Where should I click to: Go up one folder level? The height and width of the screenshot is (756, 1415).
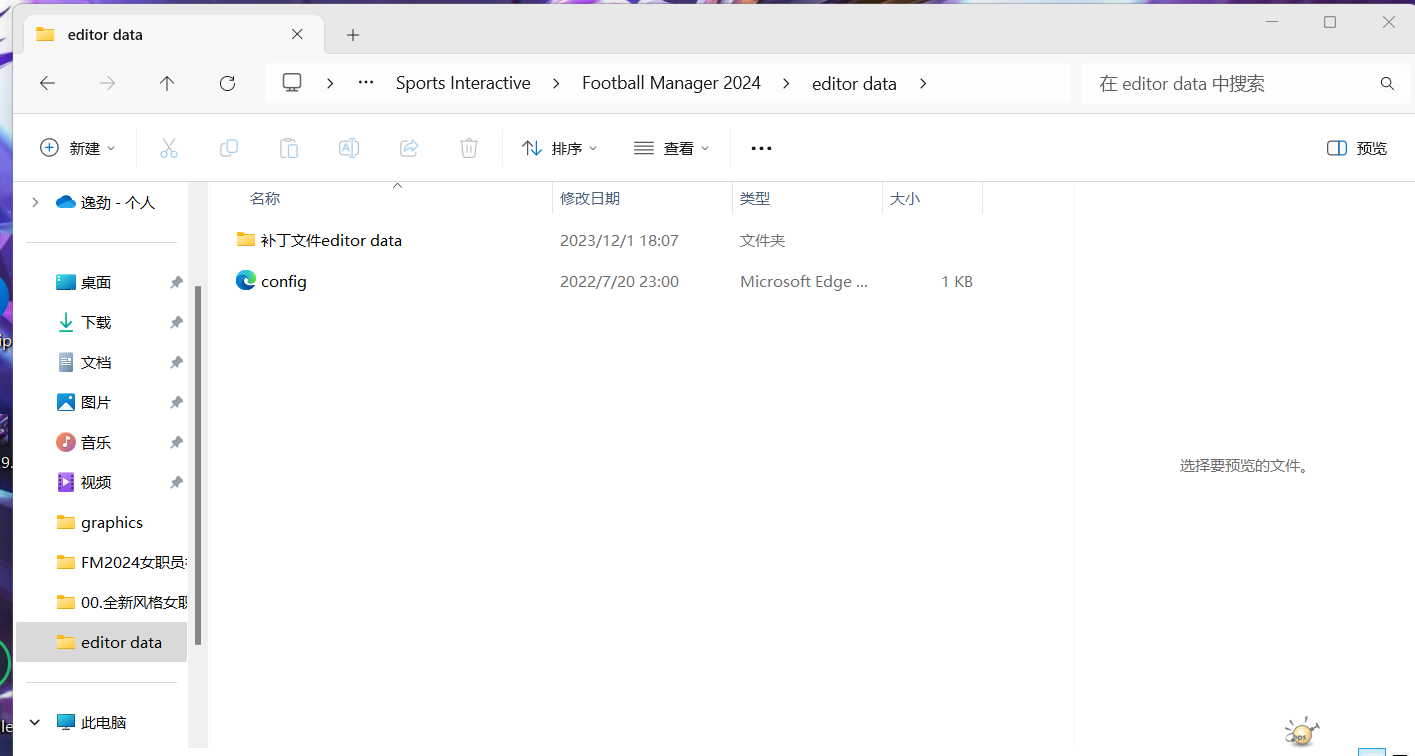tap(167, 84)
